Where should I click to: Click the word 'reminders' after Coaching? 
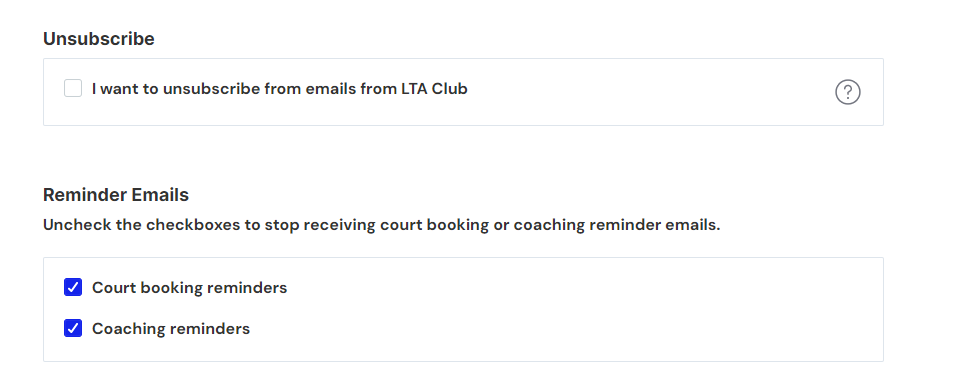(x=210, y=328)
